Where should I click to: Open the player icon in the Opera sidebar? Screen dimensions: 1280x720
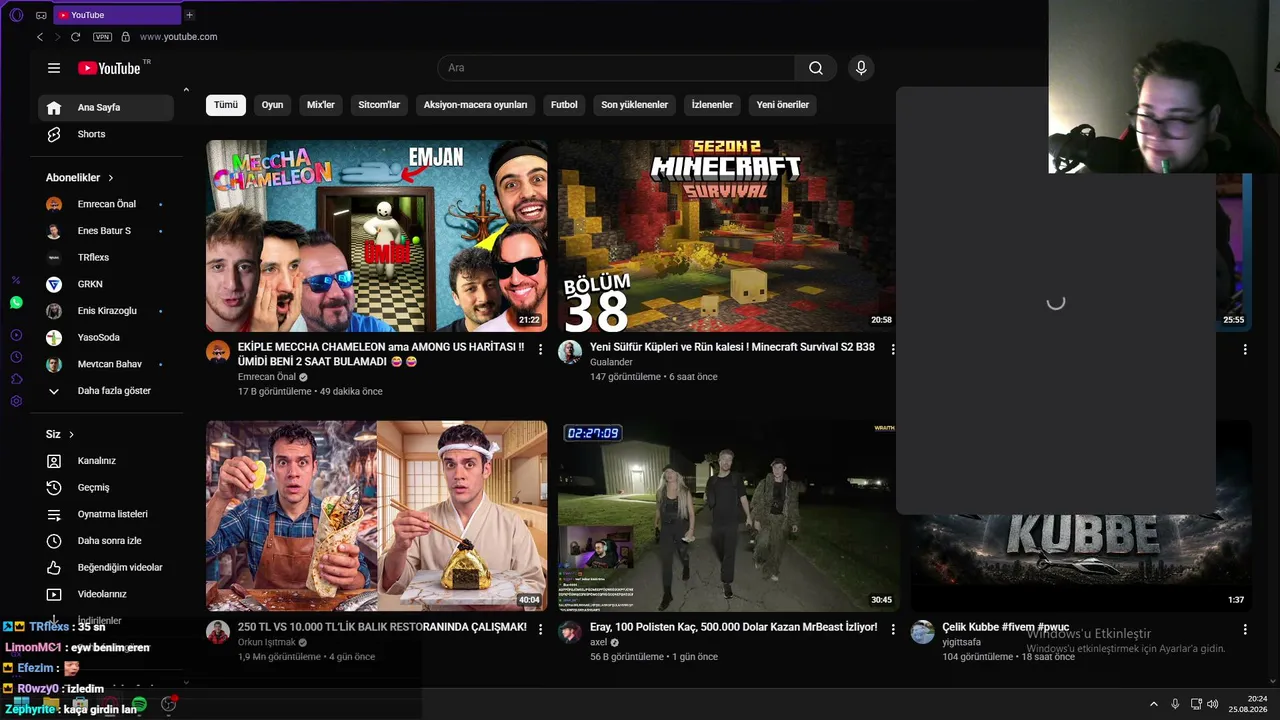(x=16, y=335)
